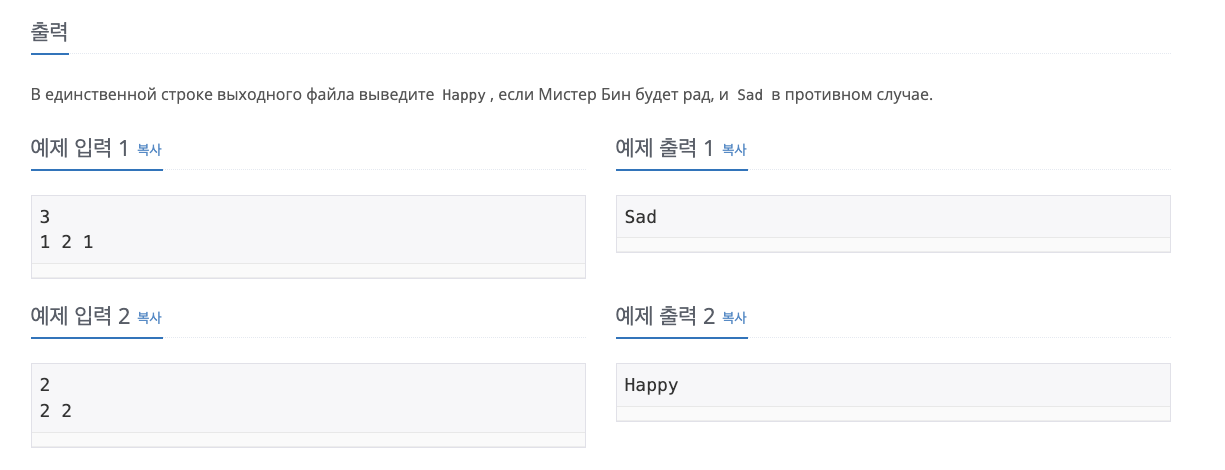Select the 예제 출력 2 heading text
This screenshot has width=1225, height=470.
[665, 317]
